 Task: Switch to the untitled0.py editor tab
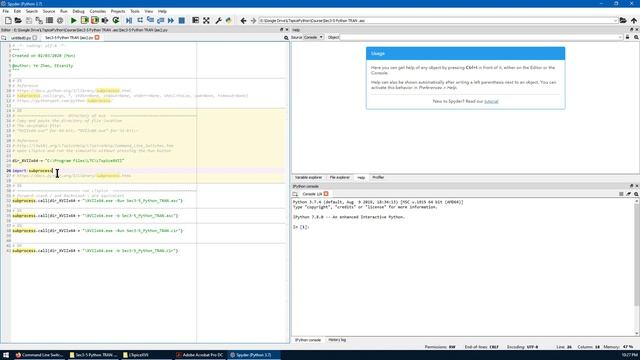pyautogui.click(x=20, y=38)
